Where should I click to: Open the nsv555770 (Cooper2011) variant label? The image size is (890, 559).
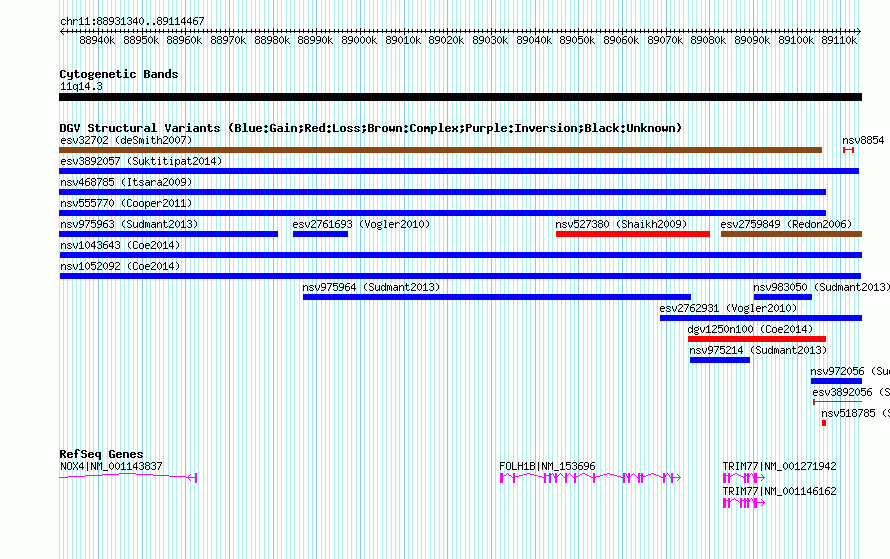click(x=126, y=203)
